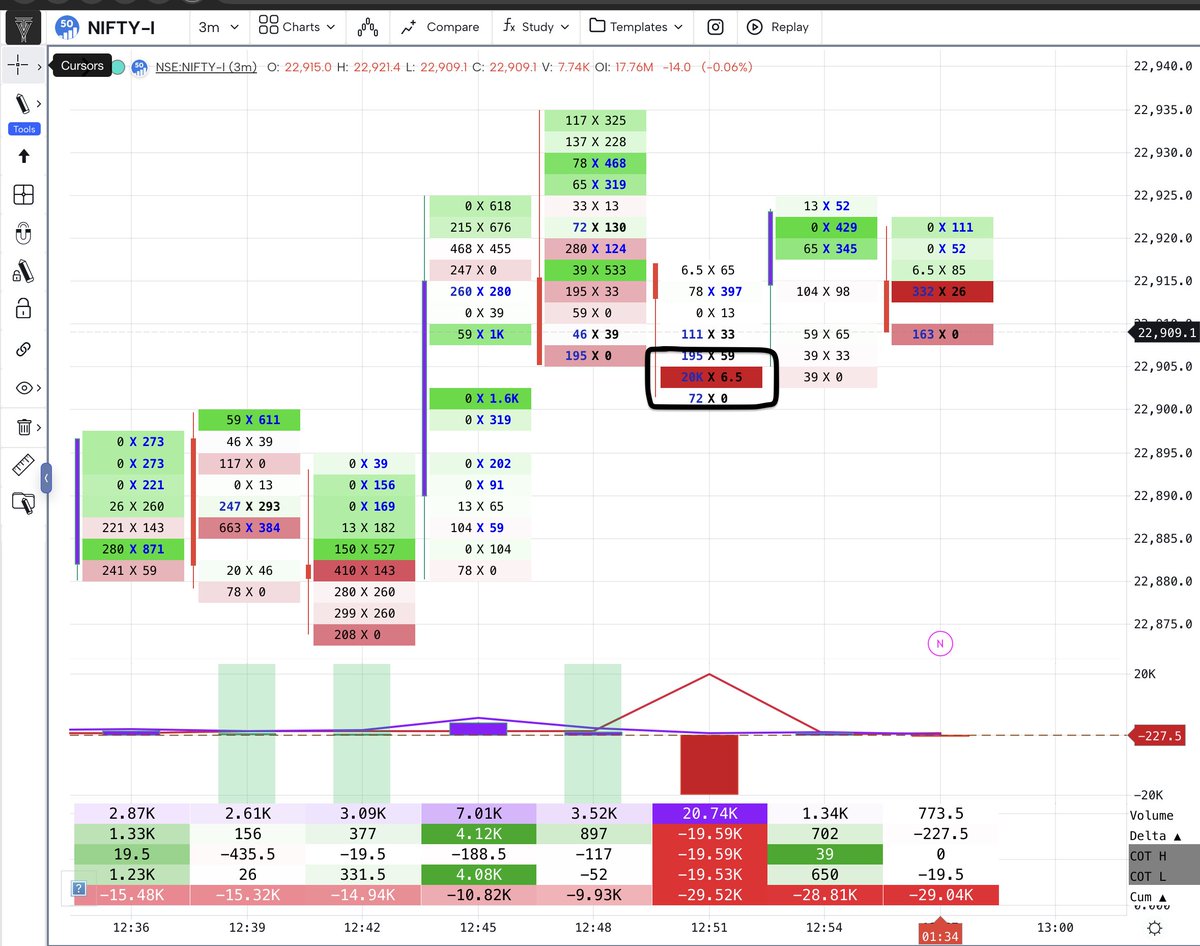Click the 20.74K volume cell
The width and height of the screenshot is (1200, 946).
[x=709, y=814]
